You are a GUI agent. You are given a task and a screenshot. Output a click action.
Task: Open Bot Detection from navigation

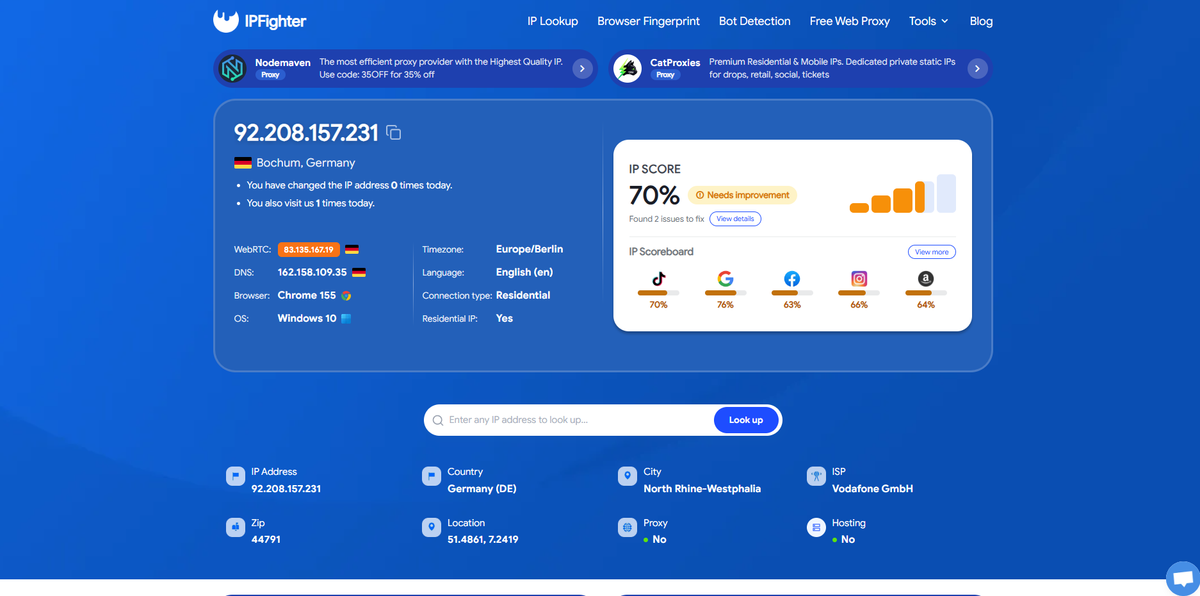(755, 21)
